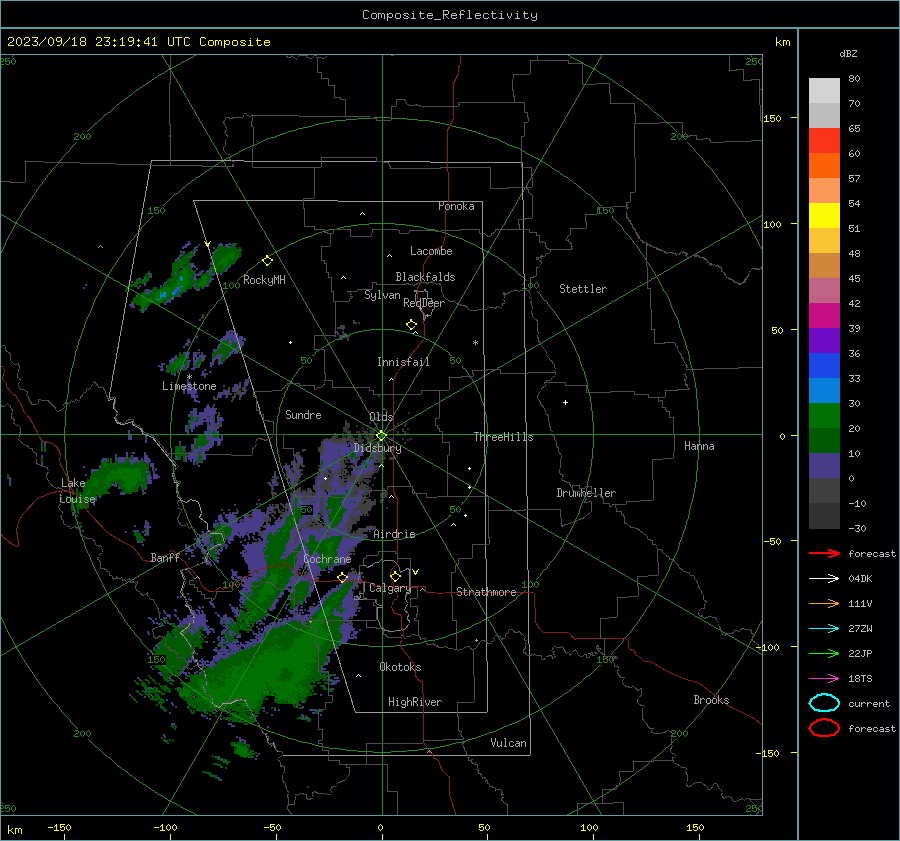Click the Didsbury city label

click(377, 448)
